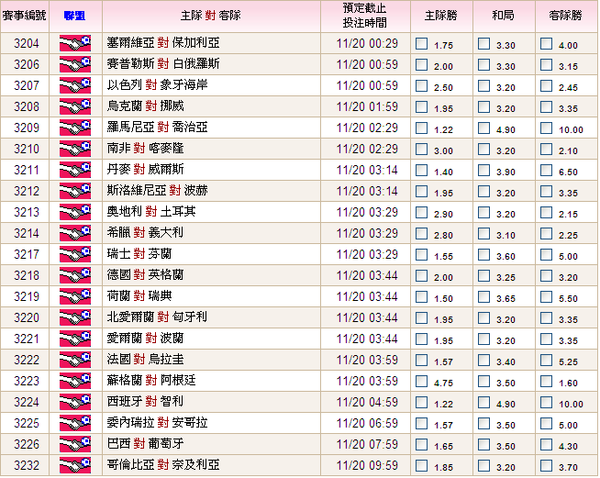600x478 pixels.
Task: Select the 愛爾蘭 對 波蘭 match text
Action: pos(145,338)
